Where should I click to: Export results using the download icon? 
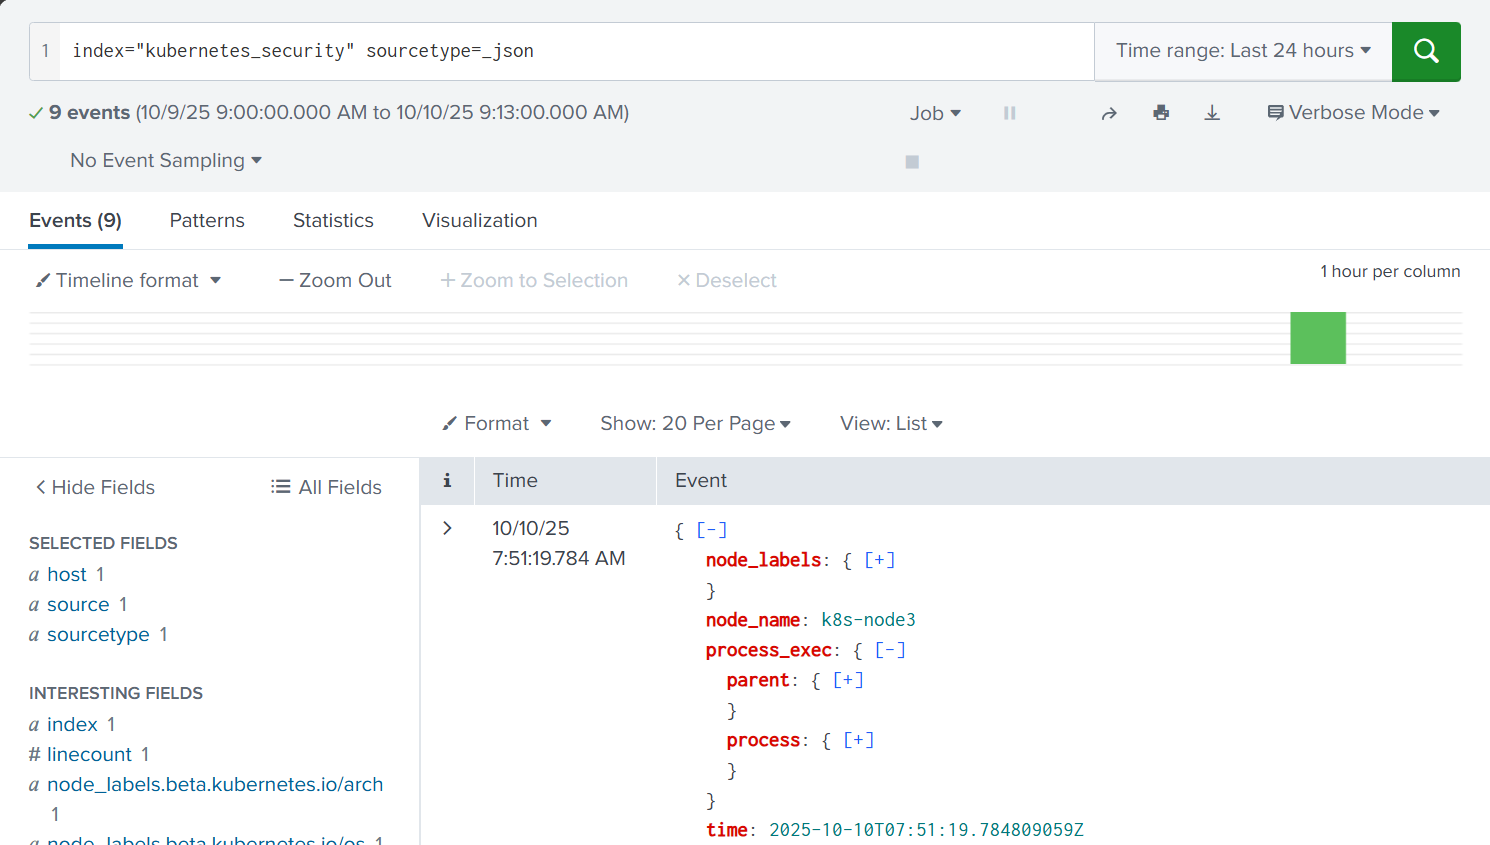(1212, 113)
